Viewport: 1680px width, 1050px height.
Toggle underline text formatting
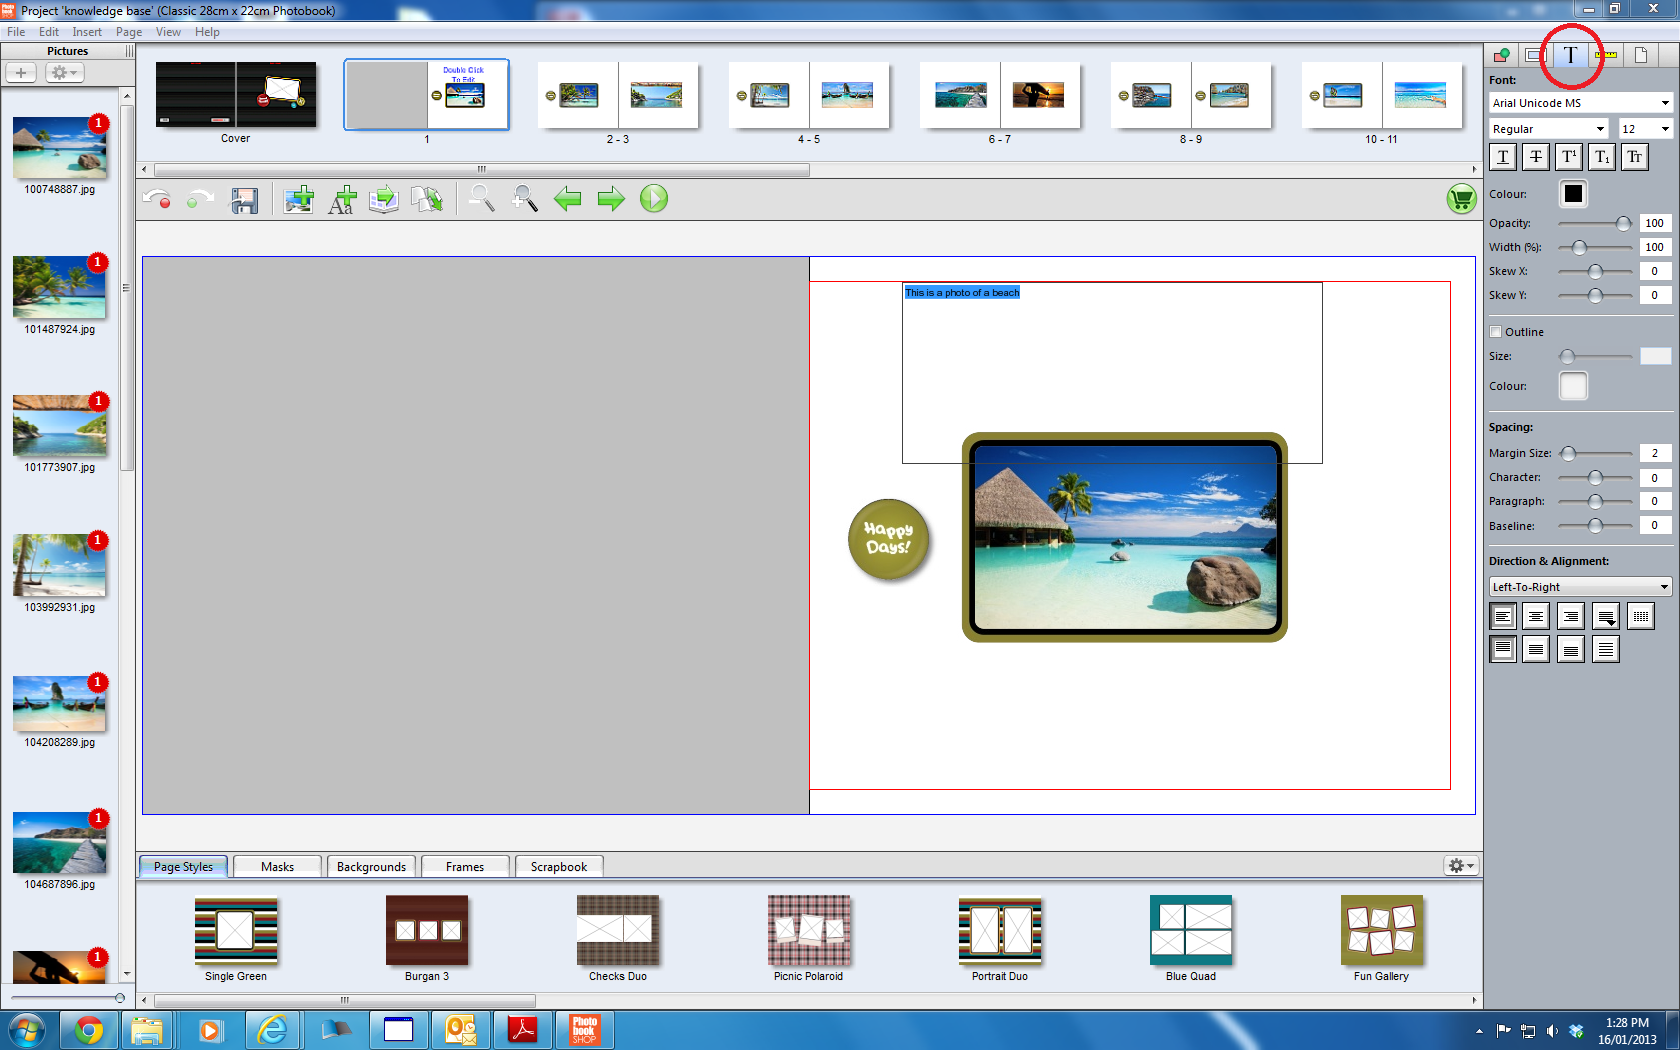(x=1503, y=157)
